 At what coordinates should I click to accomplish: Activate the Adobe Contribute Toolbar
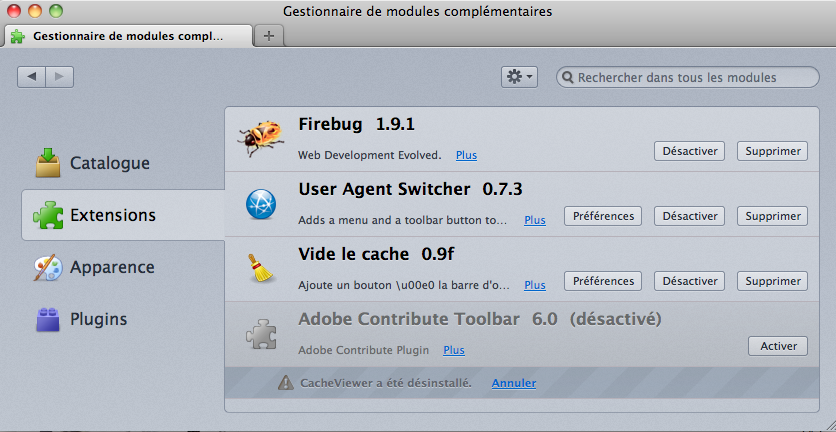coord(778,346)
